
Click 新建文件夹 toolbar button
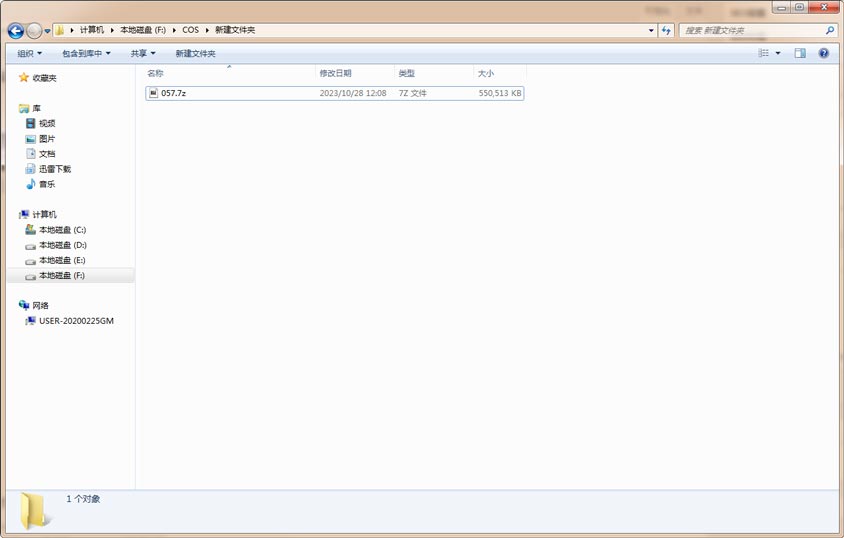195,53
